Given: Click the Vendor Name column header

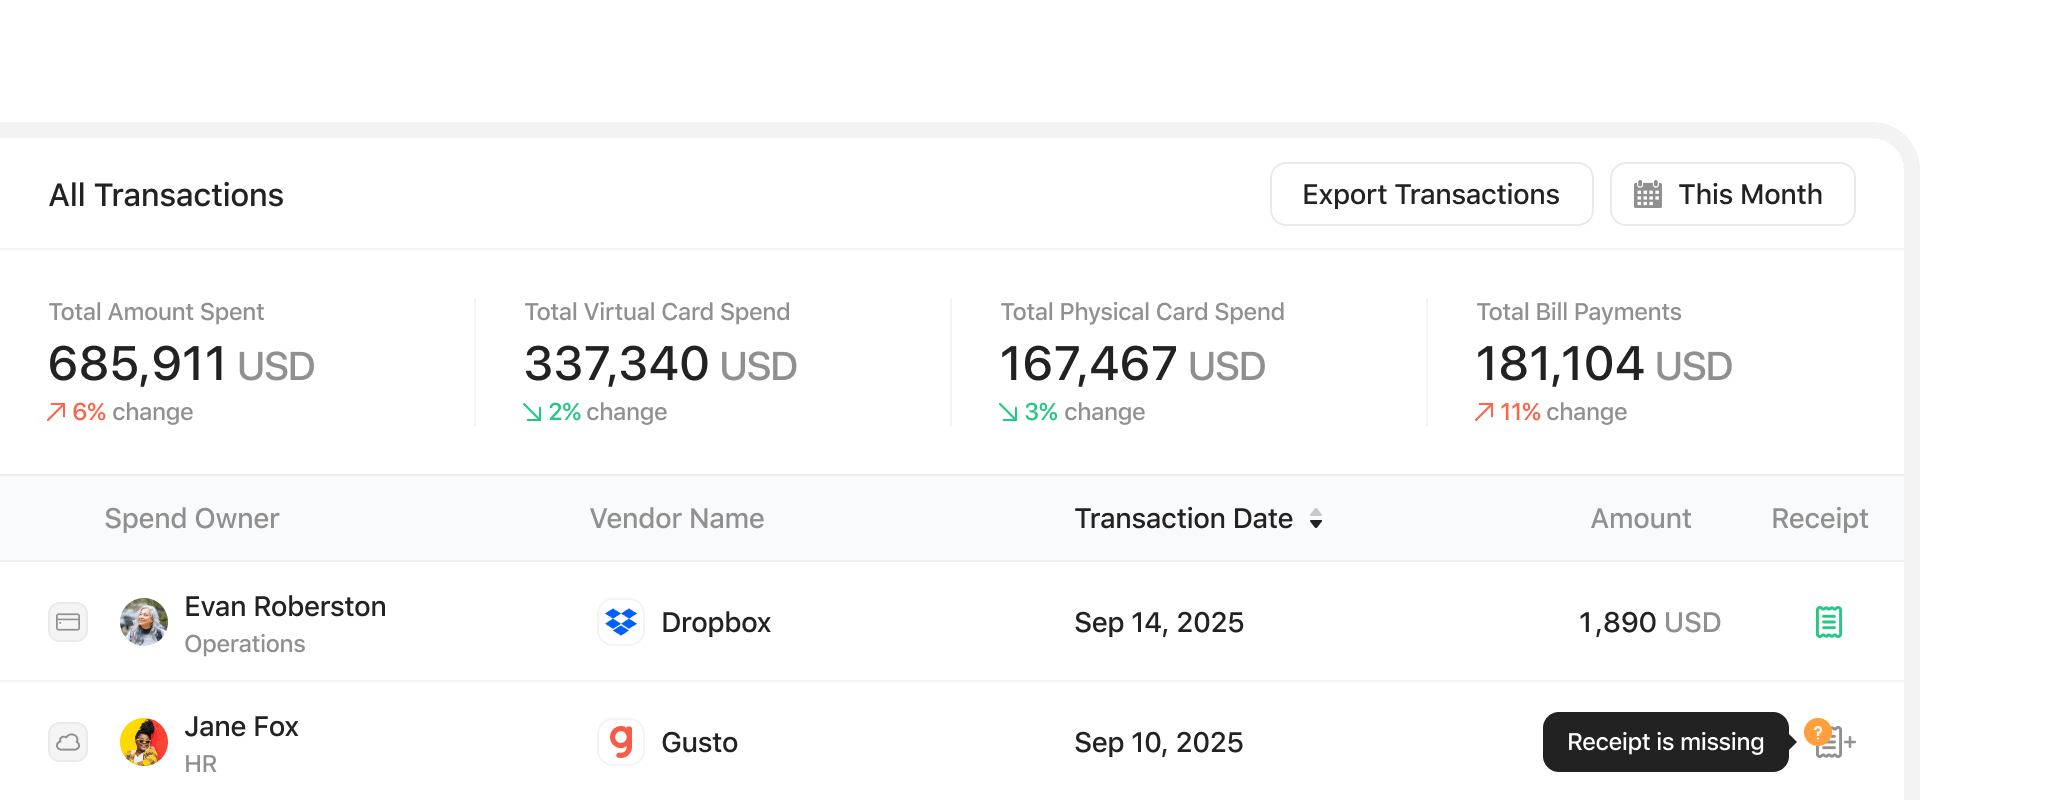Looking at the screenshot, I should pyautogui.click(x=676, y=518).
